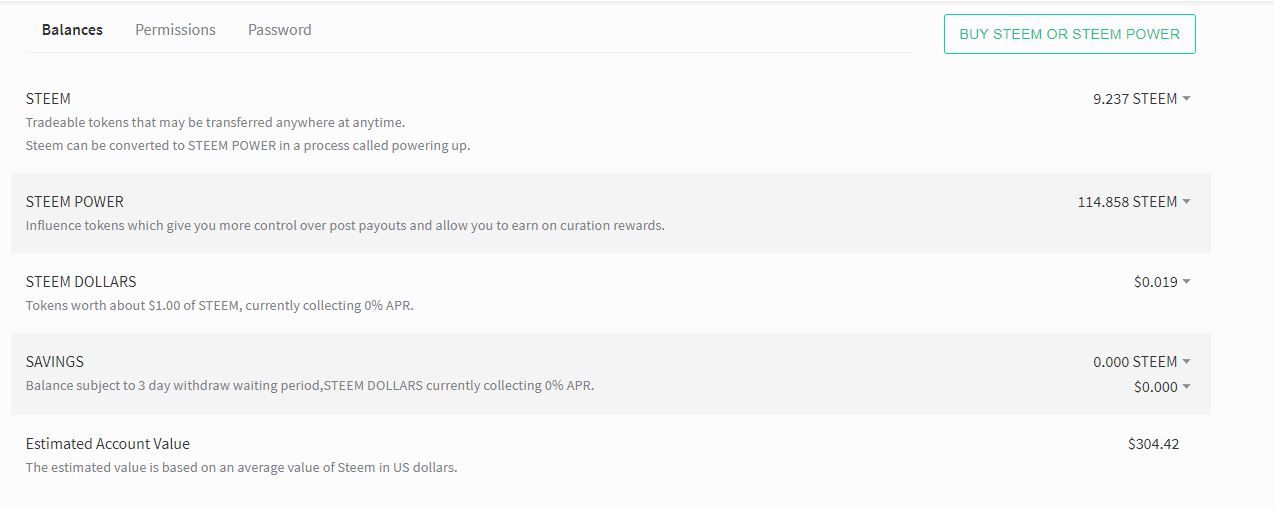The height and width of the screenshot is (510, 1274).
Task: Click the 'average value of Steem' description
Action: [x=241, y=467]
